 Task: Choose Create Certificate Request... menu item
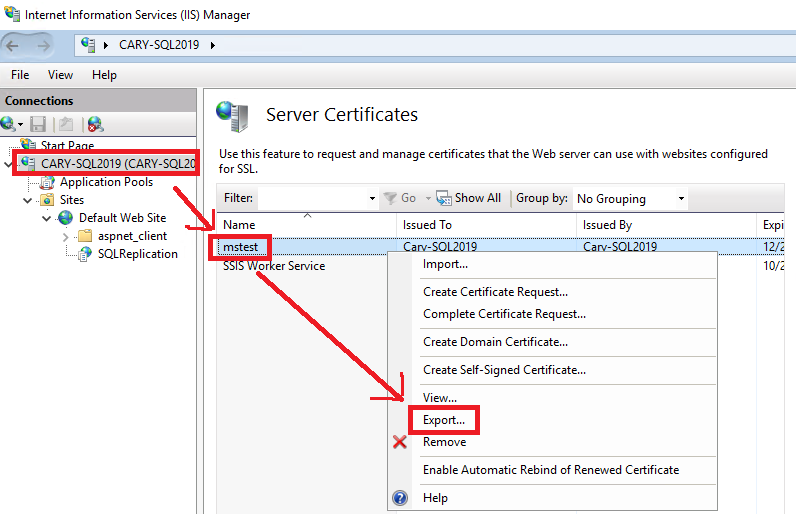(495, 292)
